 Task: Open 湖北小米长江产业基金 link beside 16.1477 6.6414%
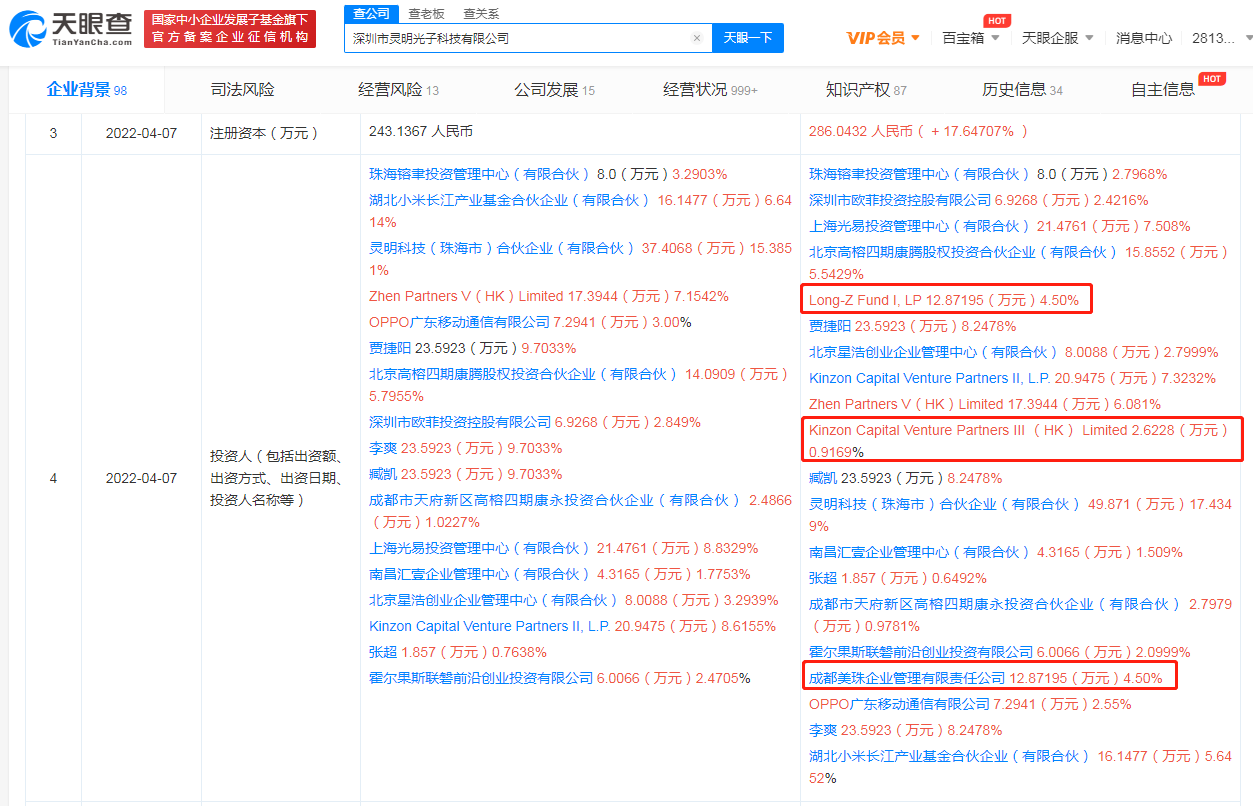tap(510, 200)
